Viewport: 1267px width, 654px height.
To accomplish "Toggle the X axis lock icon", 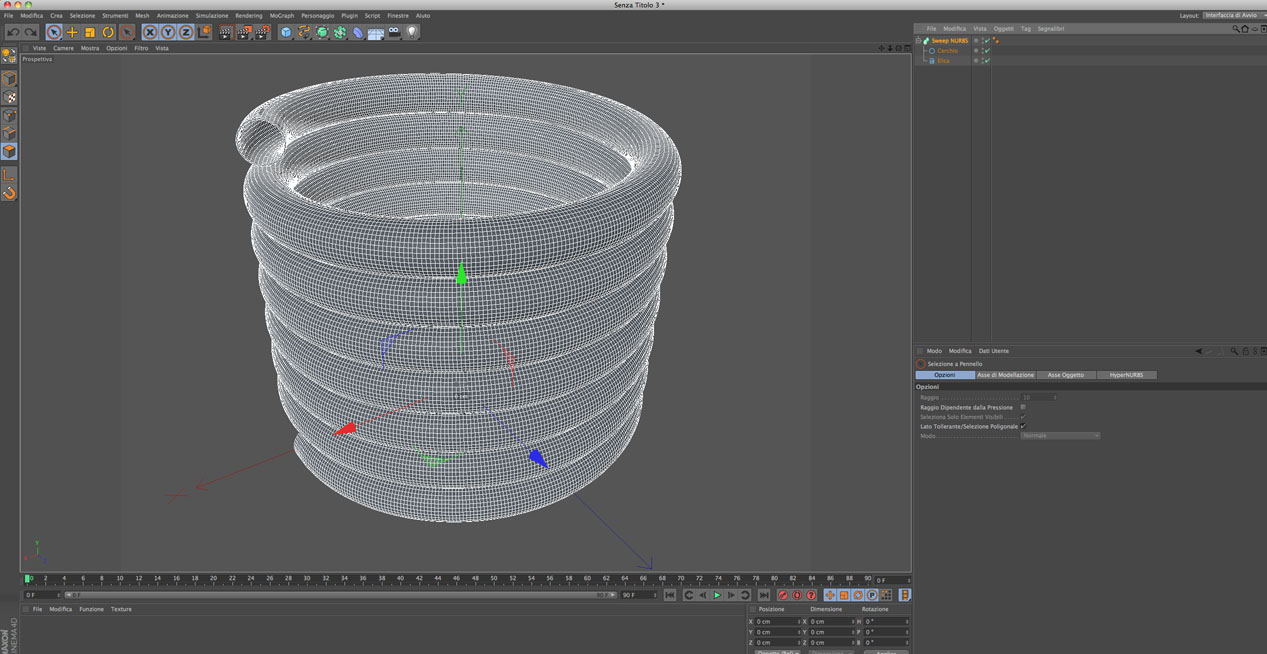I will 150,33.
